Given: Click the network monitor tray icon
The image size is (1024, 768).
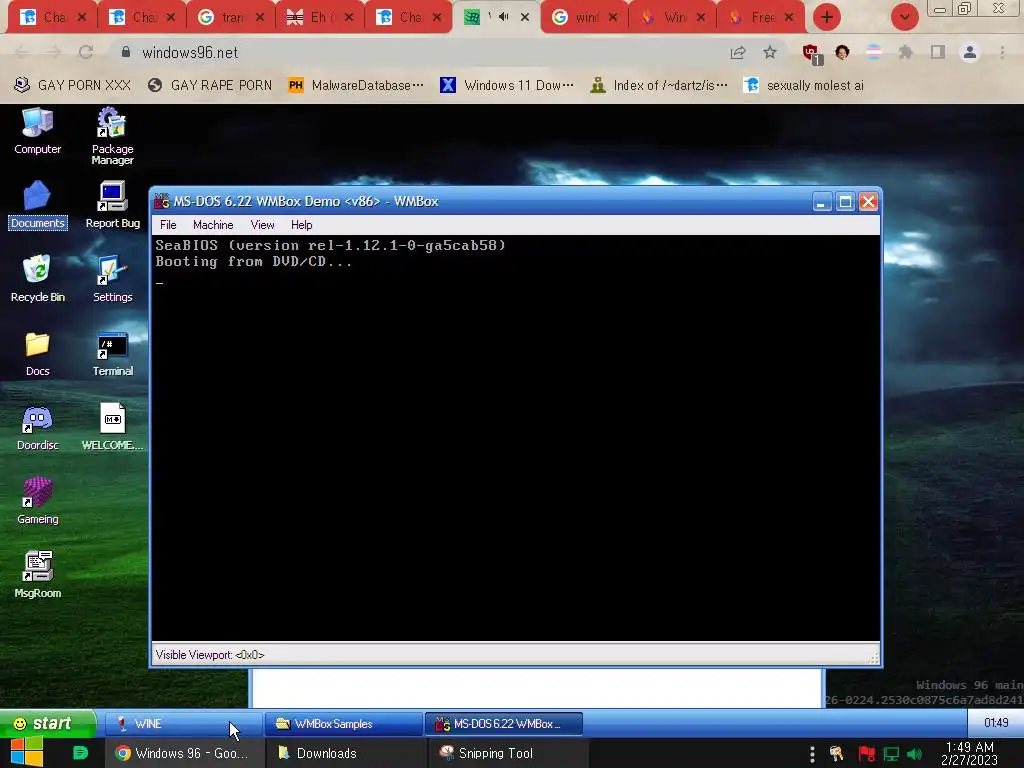Looking at the screenshot, I should tap(891, 754).
